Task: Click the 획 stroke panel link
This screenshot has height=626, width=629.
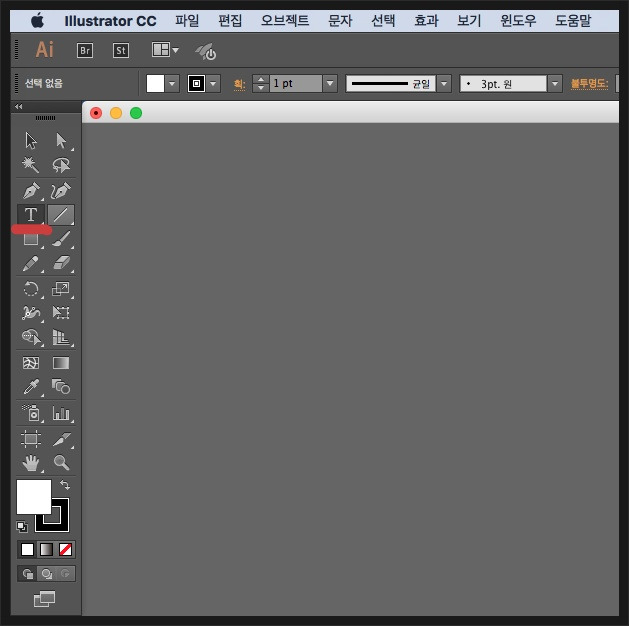Action: (x=239, y=84)
